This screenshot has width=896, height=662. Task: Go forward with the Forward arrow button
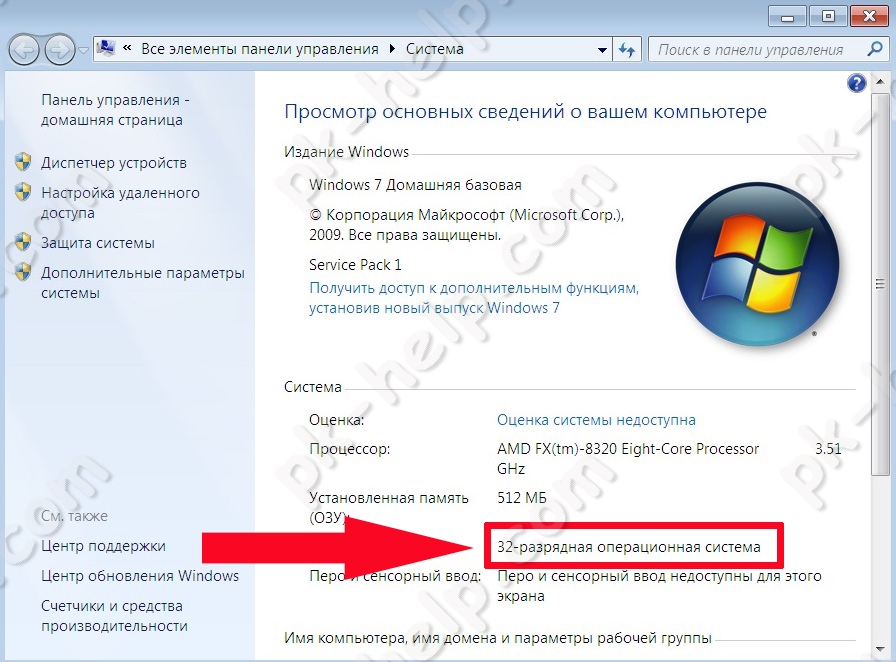(x=59, y=50)
